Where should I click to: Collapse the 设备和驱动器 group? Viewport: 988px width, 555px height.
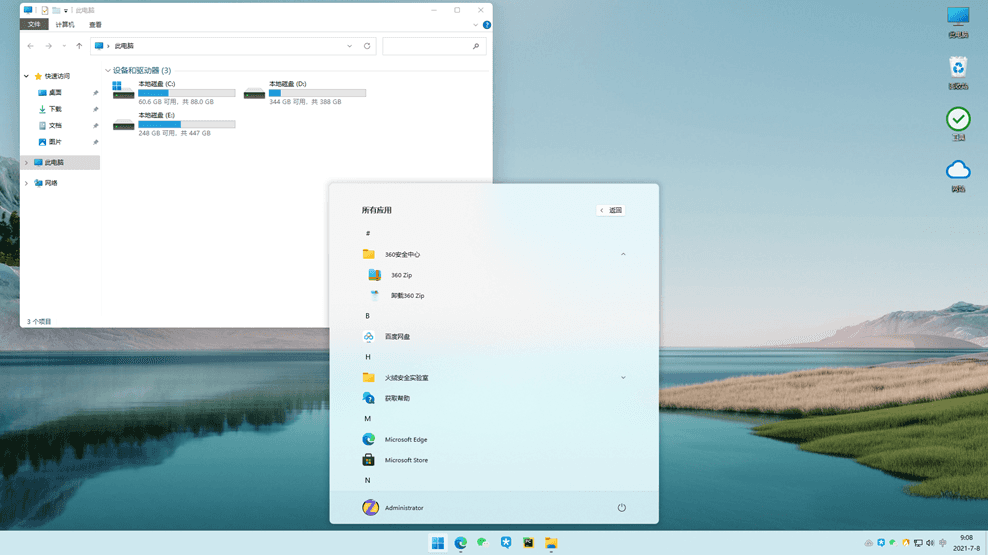pos(108,71)
